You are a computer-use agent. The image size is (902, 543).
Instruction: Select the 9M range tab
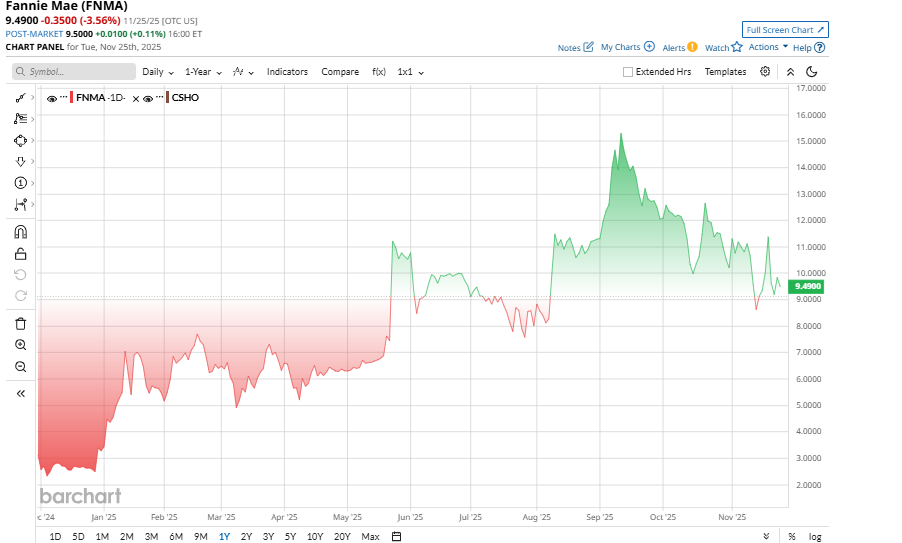(x=201, y=536)
